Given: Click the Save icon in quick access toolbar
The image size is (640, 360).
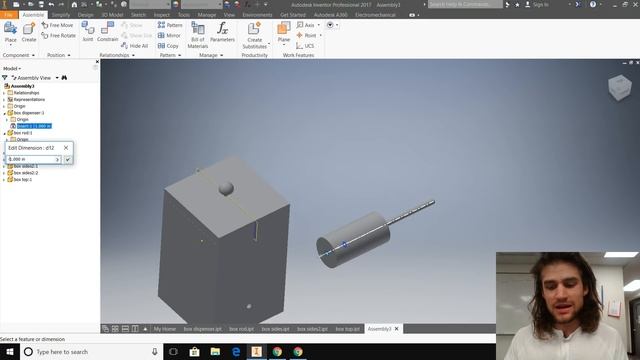Looking at the screenshot, I should click(x=41, y=4).
